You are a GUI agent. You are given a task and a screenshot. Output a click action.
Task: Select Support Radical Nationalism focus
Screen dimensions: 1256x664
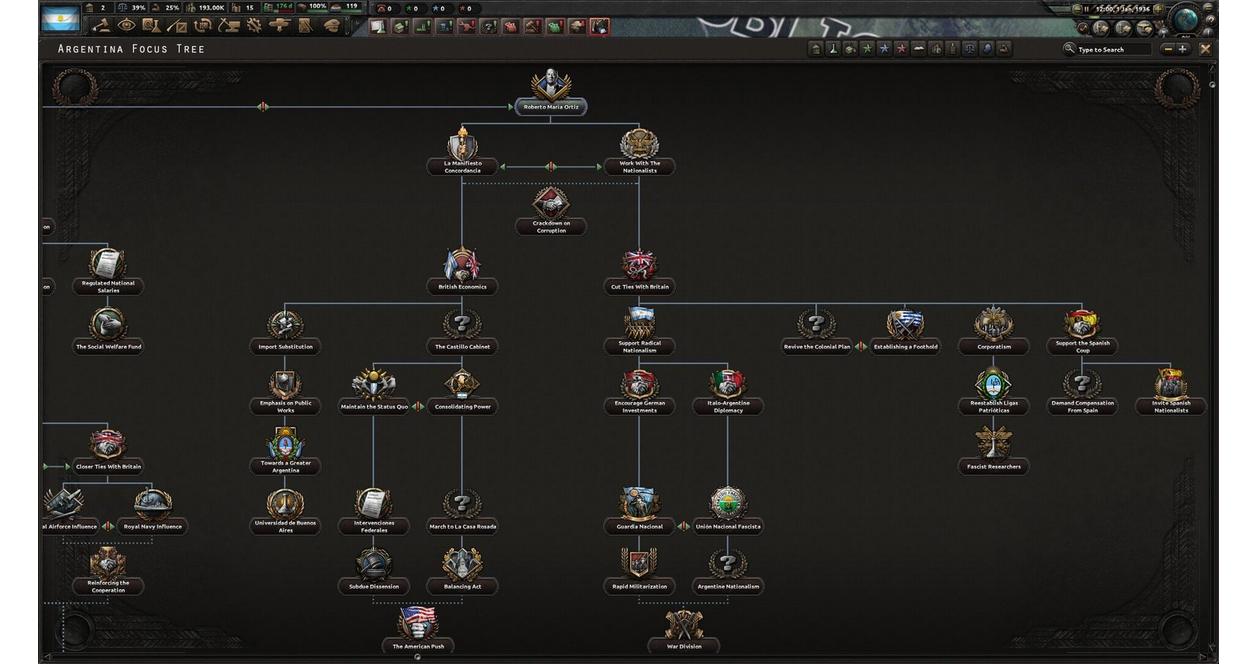639,332
